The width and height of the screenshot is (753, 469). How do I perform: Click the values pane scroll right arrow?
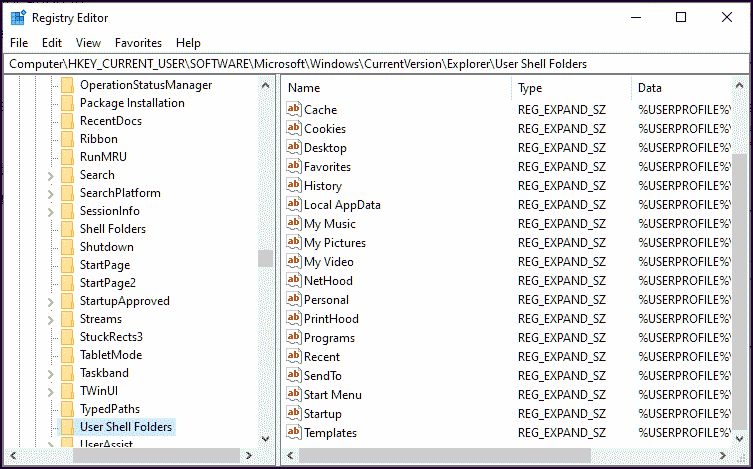[723, 455]
